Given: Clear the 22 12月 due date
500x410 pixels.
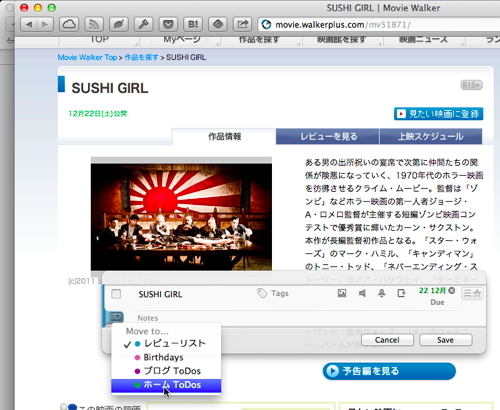Looking at the screenshot, I should pos(452,291).
